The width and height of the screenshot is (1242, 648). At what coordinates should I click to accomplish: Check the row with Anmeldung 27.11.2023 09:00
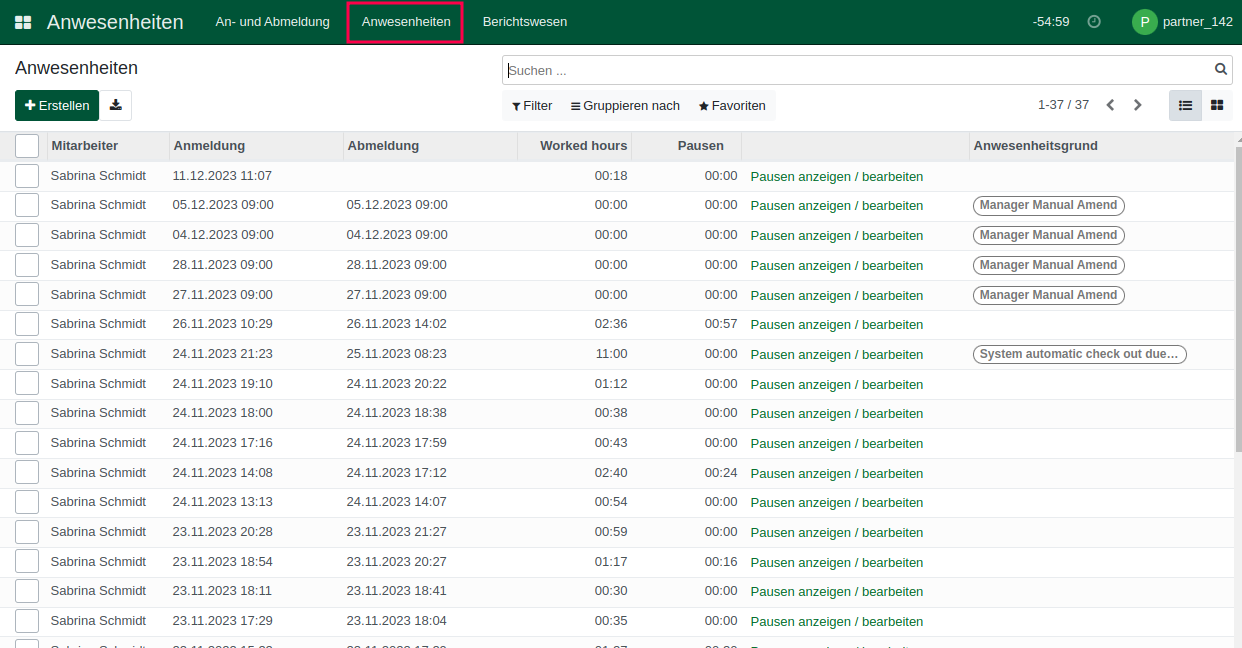point(27,295)
